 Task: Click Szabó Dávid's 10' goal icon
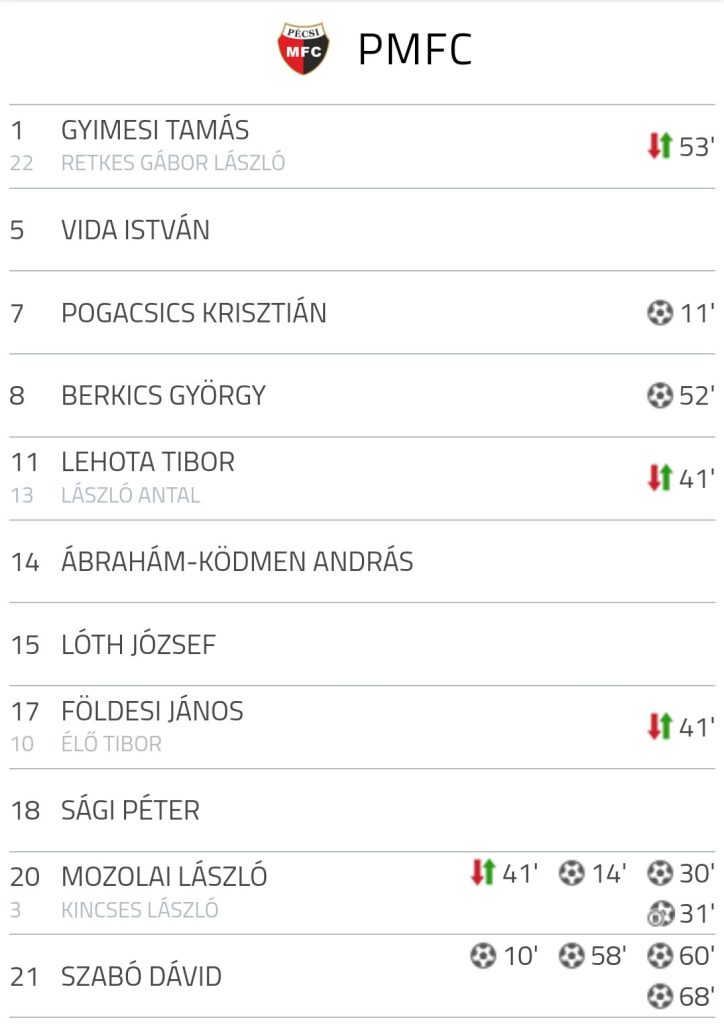click(483, 957)
